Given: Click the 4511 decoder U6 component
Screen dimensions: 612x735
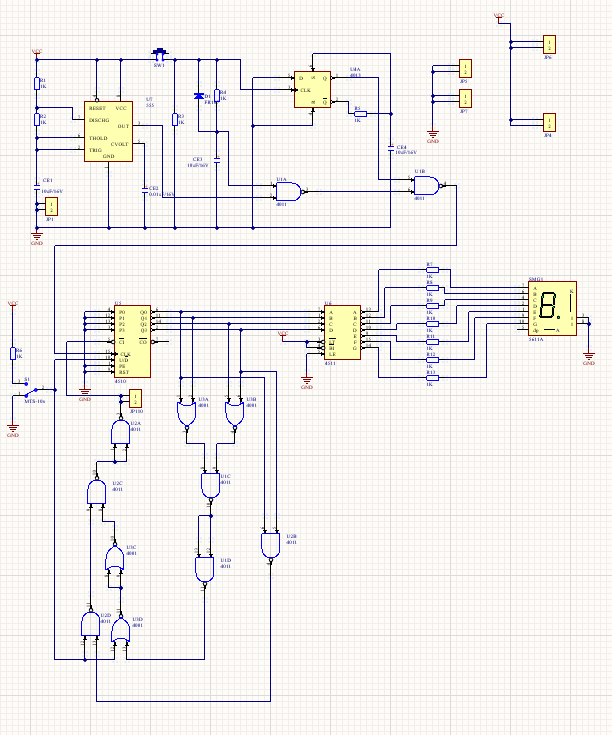Looking at the screenshot, I should (343, 333).
